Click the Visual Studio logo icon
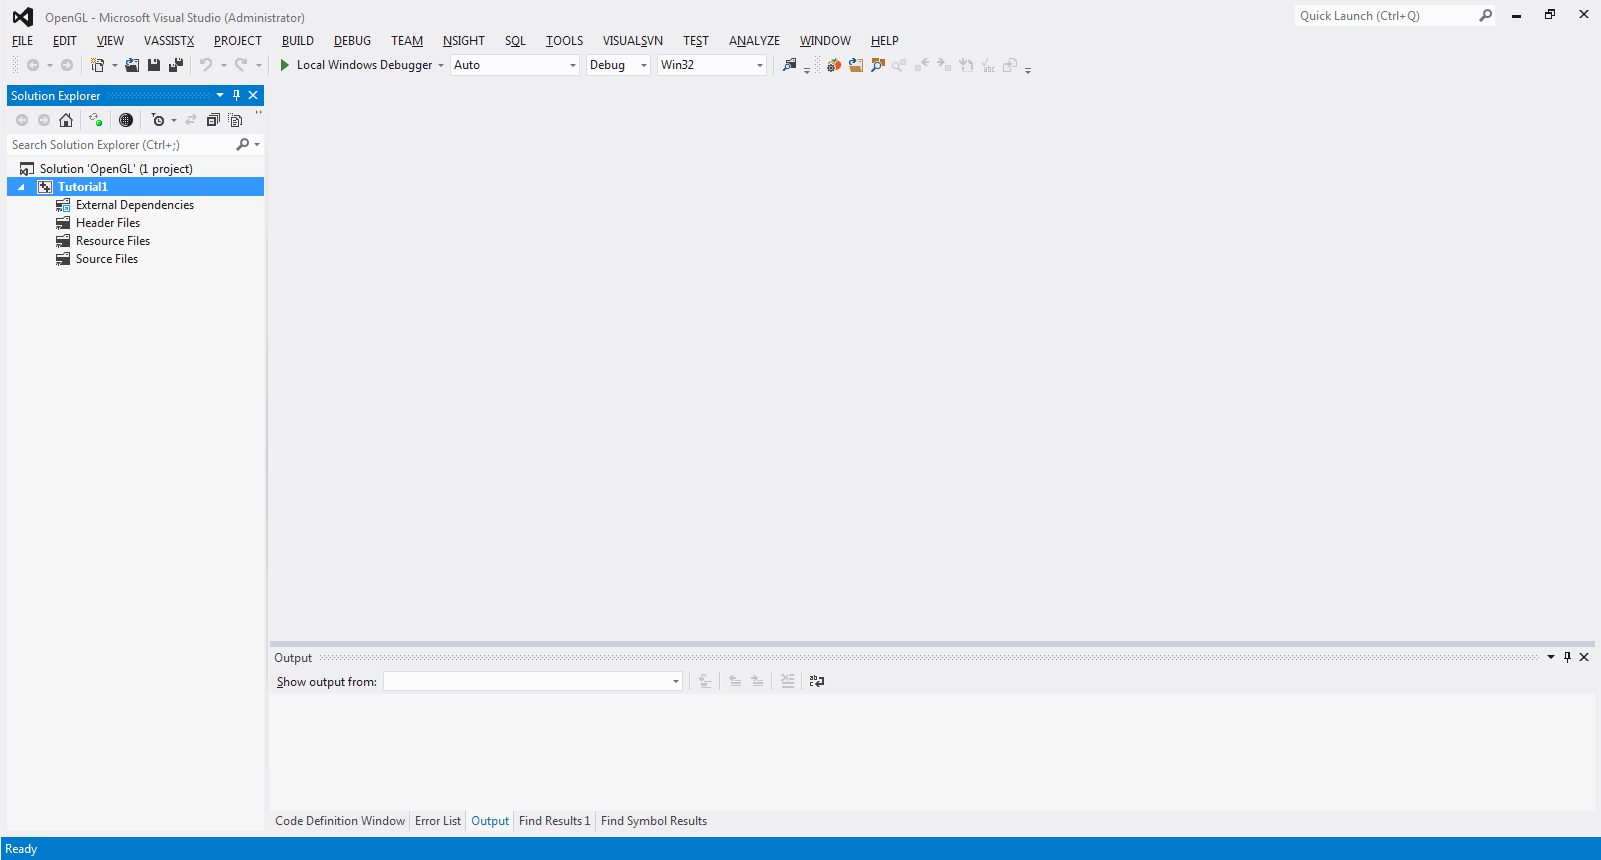Viewport: 1601px width, 860px height. point(22,17)
